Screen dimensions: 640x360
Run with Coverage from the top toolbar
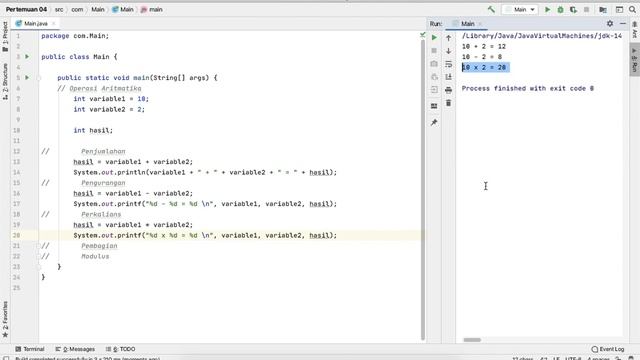[573, 9]
